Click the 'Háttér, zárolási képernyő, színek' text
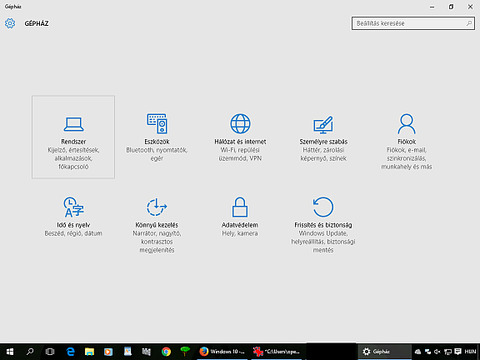This screenshot has height=360, width=480. [323, 154]
